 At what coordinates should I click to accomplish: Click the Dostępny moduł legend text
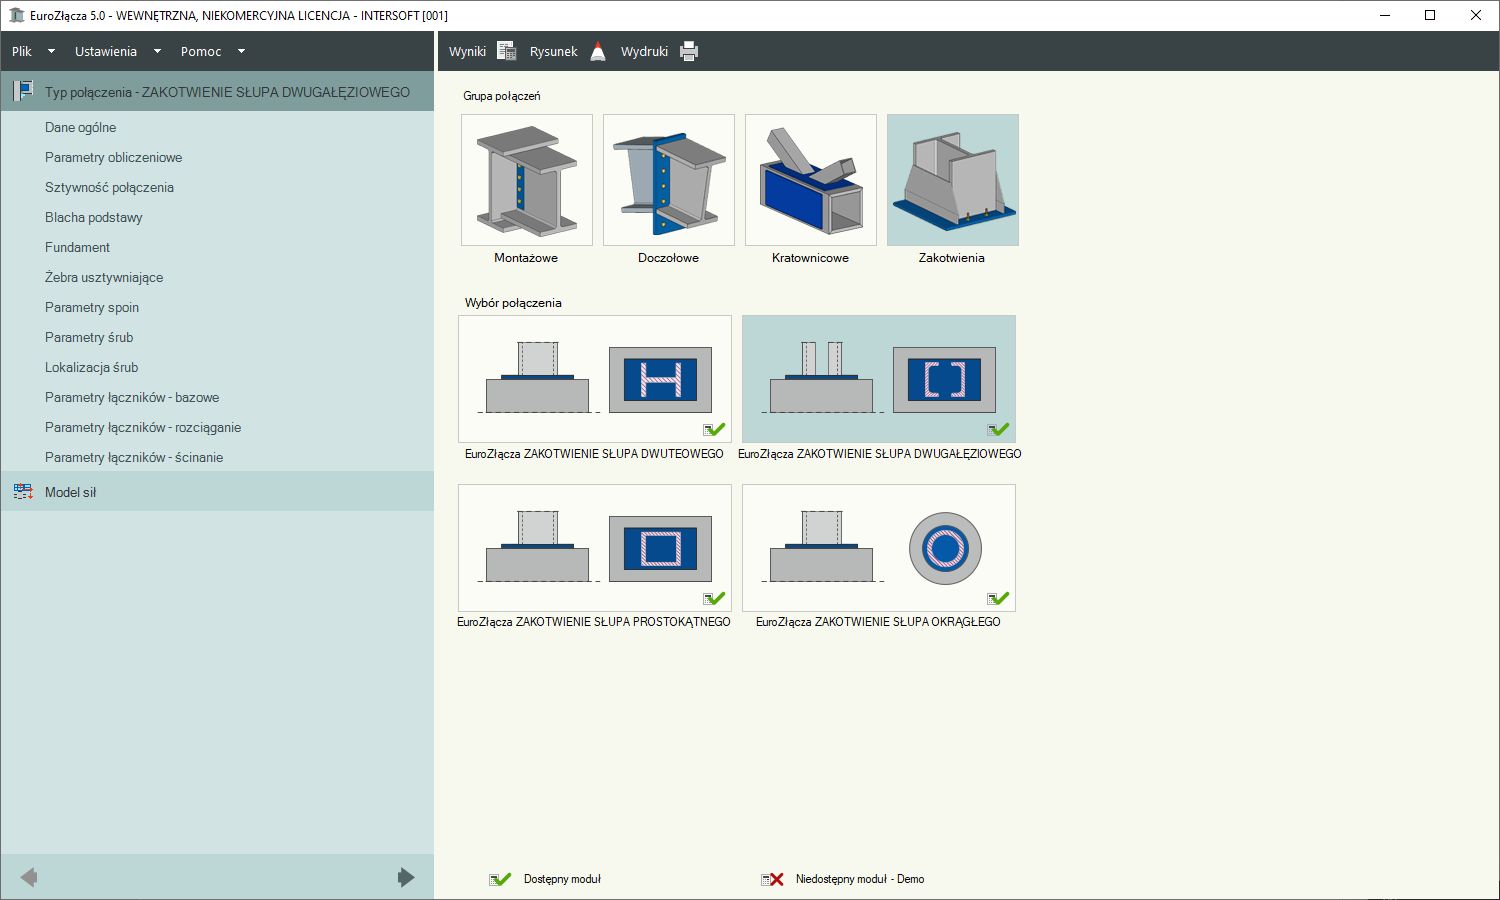click(x=562, y=879)
